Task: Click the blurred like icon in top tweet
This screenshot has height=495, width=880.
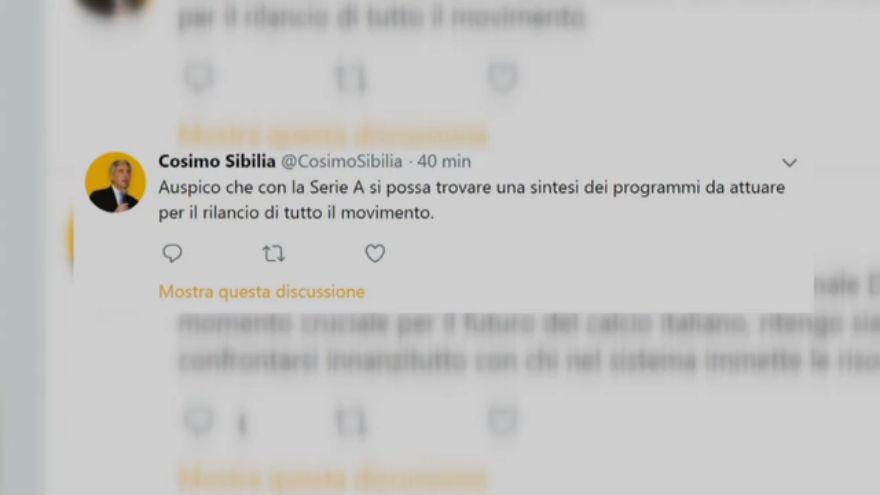Action: tap(502, 77)
